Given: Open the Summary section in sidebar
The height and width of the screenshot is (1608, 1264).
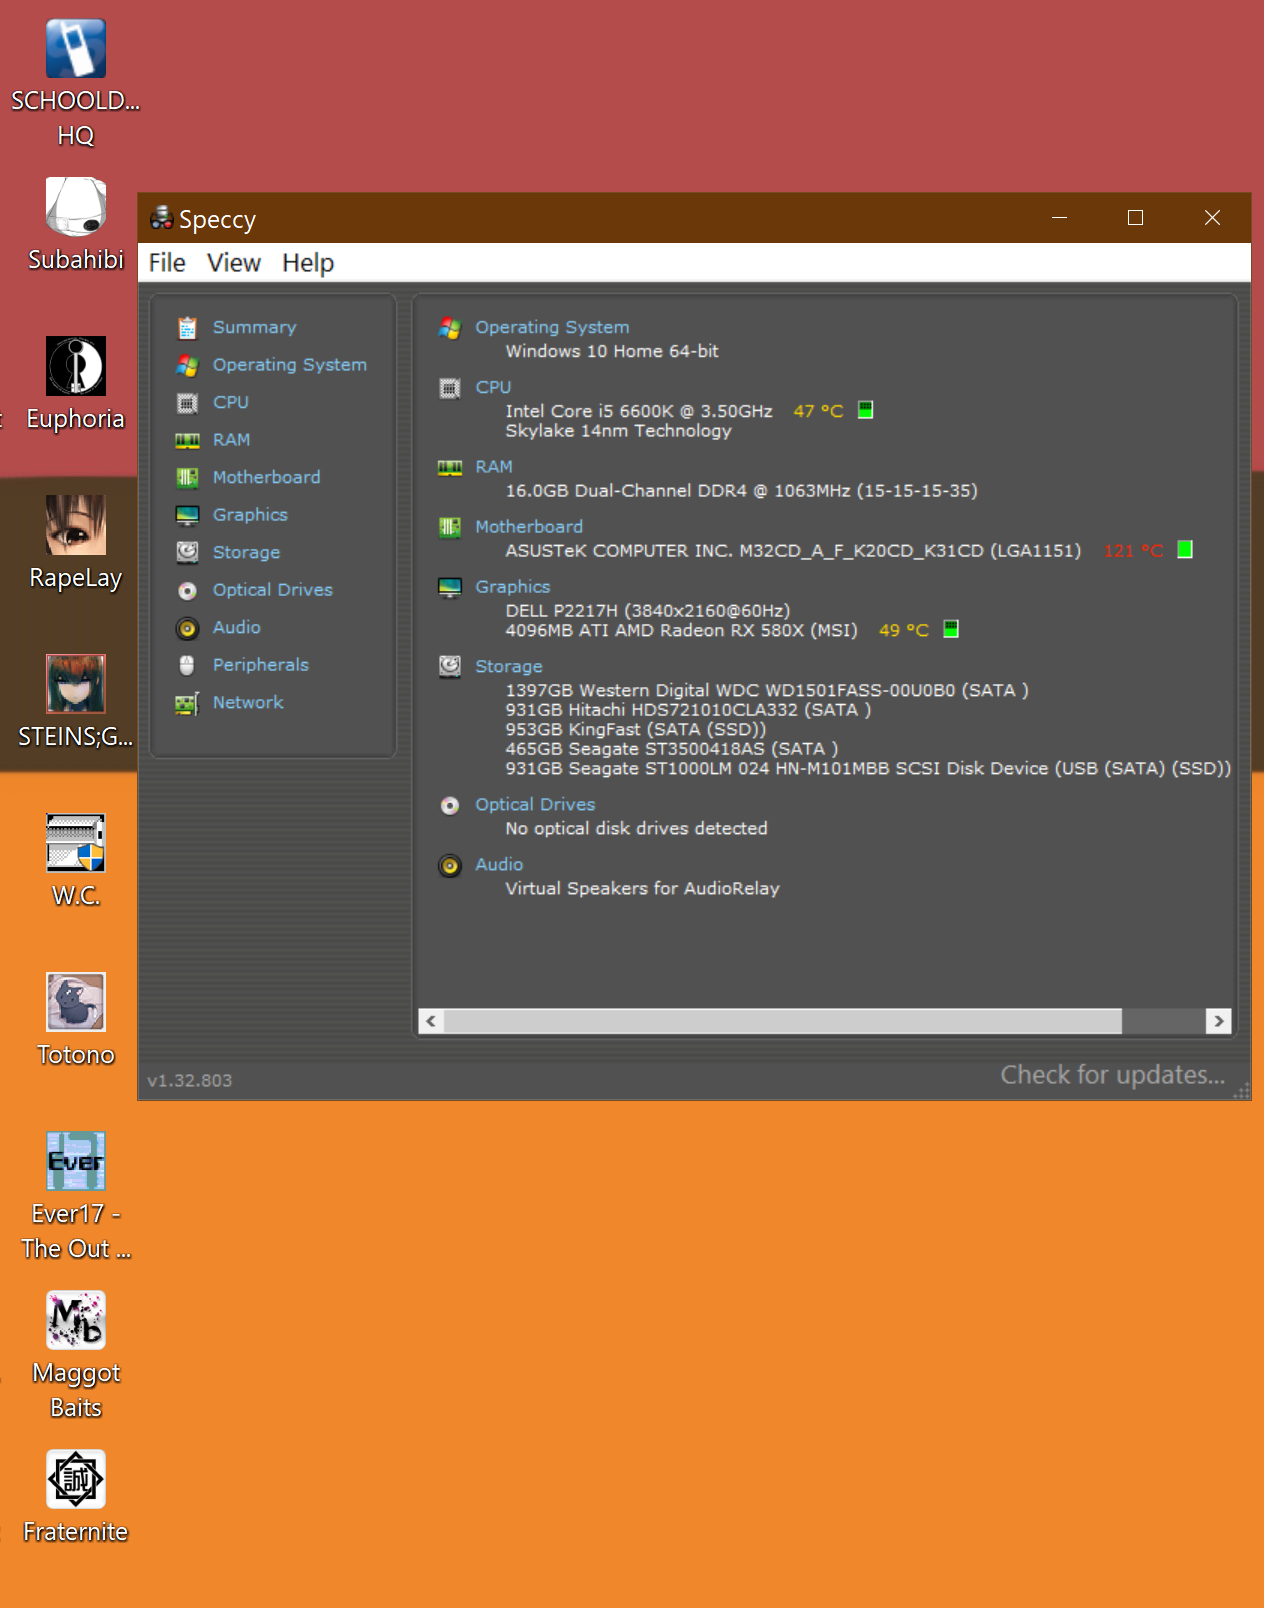Looking at the screenshot, I should coord(254,327).
